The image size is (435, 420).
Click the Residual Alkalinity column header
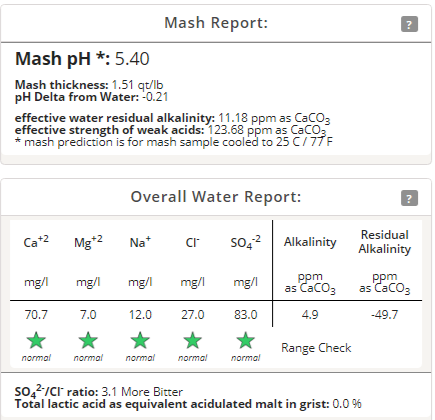coord(385,242)
